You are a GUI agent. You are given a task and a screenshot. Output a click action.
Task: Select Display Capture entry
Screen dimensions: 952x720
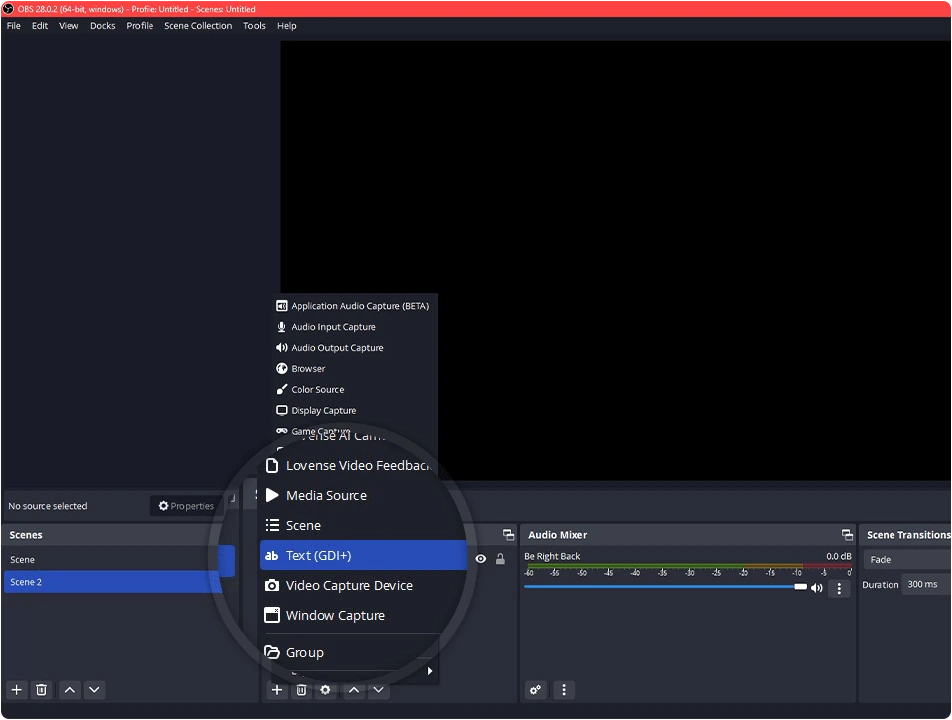[x=355, y=410]
